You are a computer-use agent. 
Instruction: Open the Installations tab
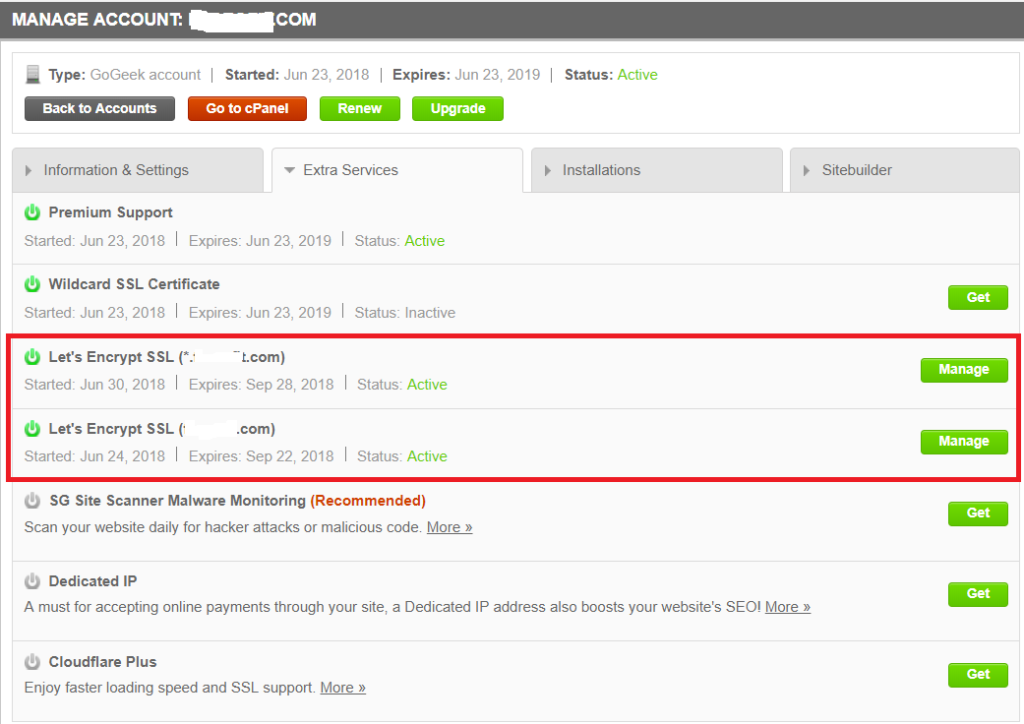[x=601, y=170]
